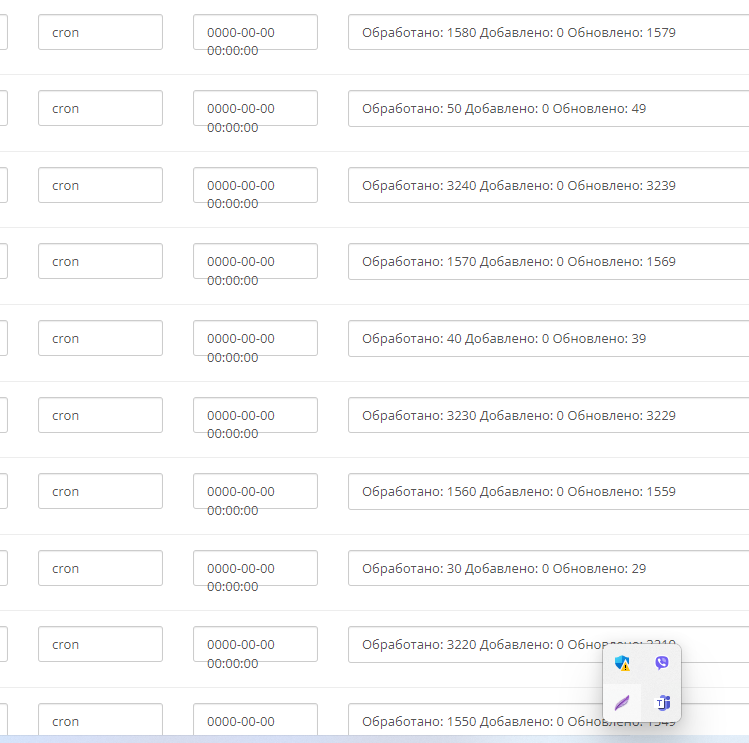This screenshot has height=743, width=749.
Task: Click the cron field in the Обработано: 1580 row
Action: coord(100,32)
